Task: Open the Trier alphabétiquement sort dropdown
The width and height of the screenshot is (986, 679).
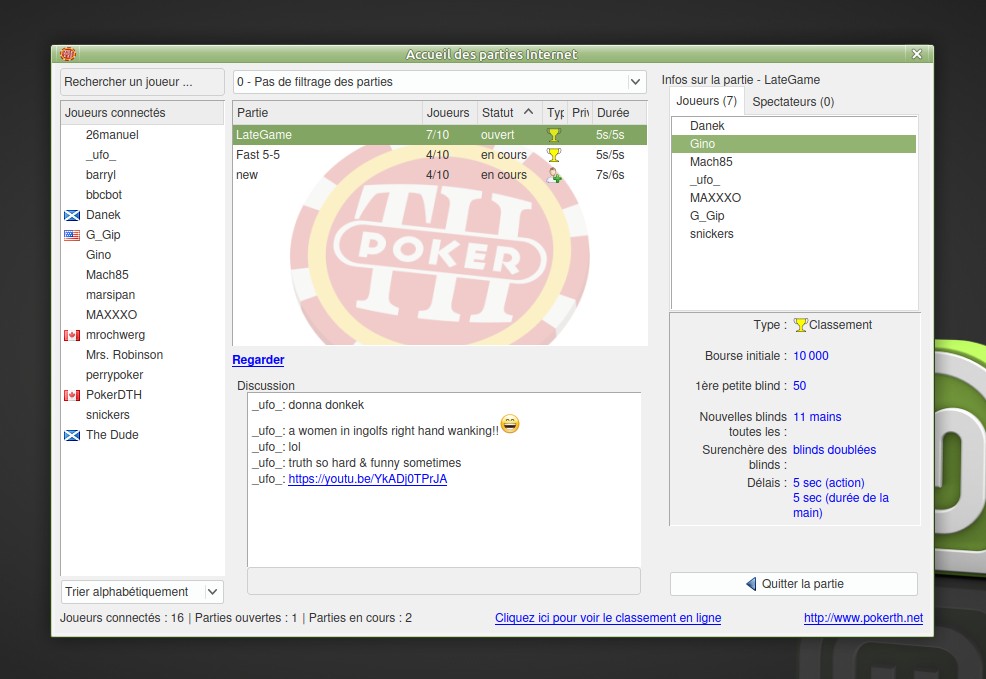Action: (142, 592)
